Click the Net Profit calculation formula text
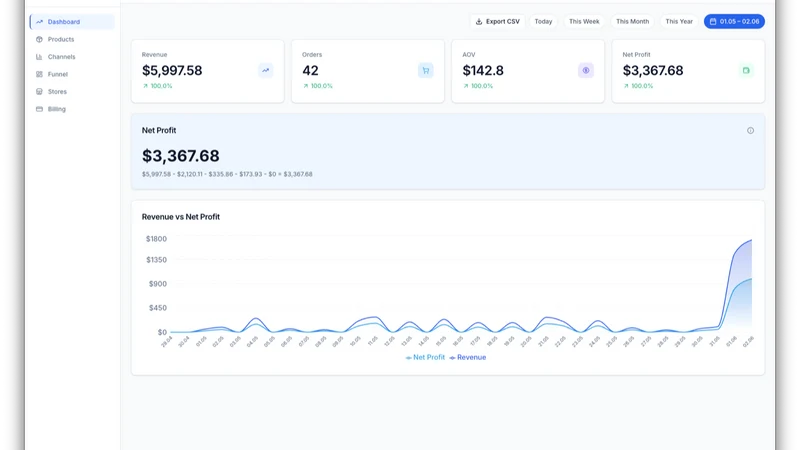The image size is (800, 450). [227, 174]
